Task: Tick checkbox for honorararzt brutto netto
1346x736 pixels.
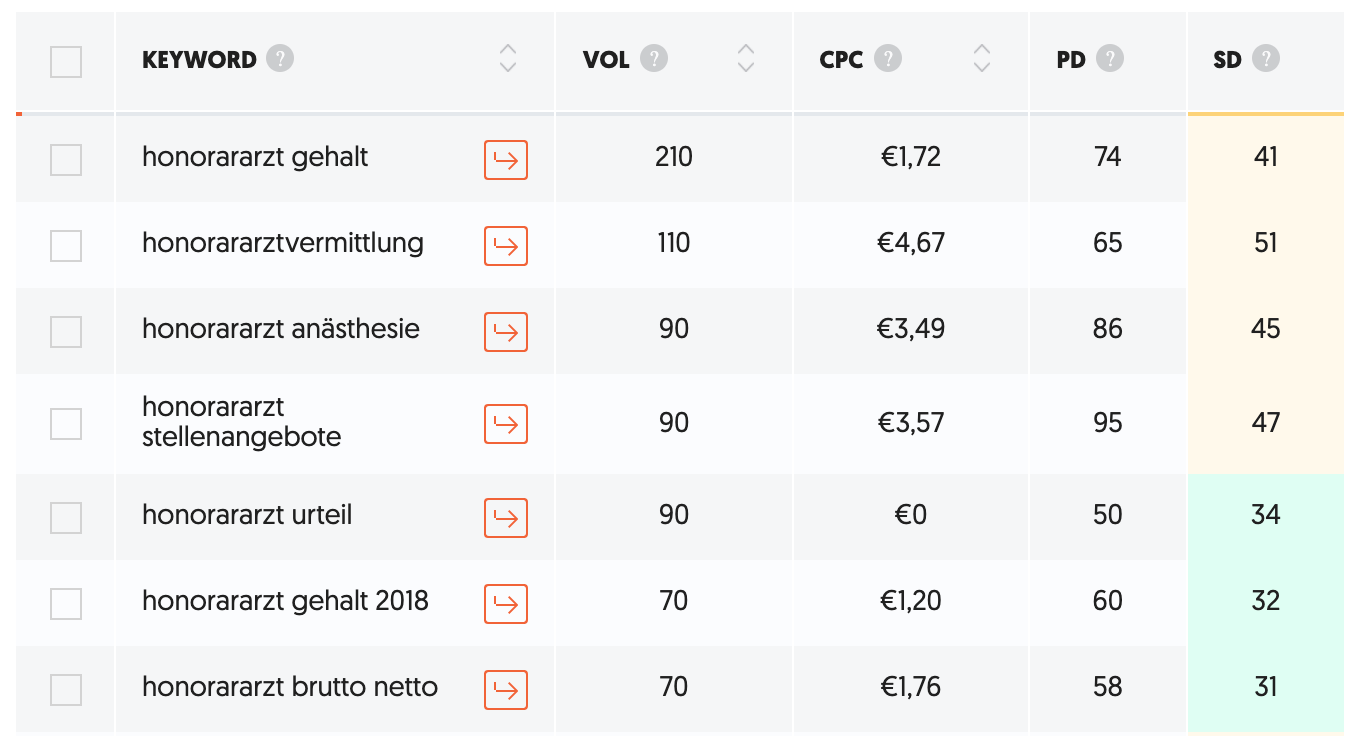Action: tap(66, 690)
